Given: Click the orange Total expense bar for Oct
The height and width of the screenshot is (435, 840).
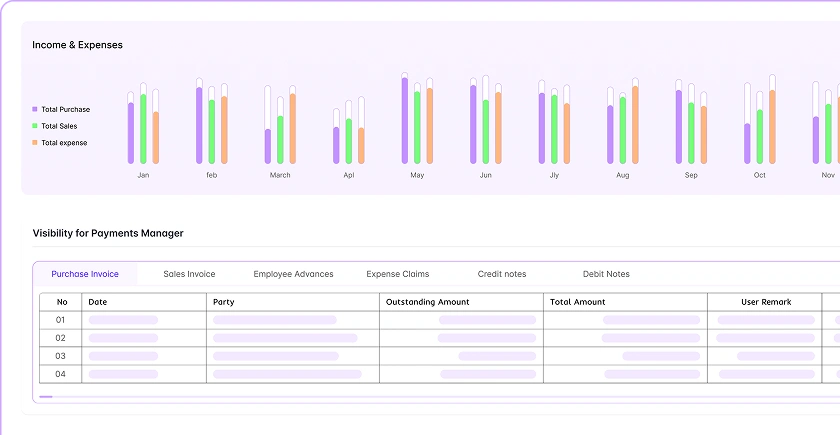Looking at the screenshot, I should click(772, 127).
